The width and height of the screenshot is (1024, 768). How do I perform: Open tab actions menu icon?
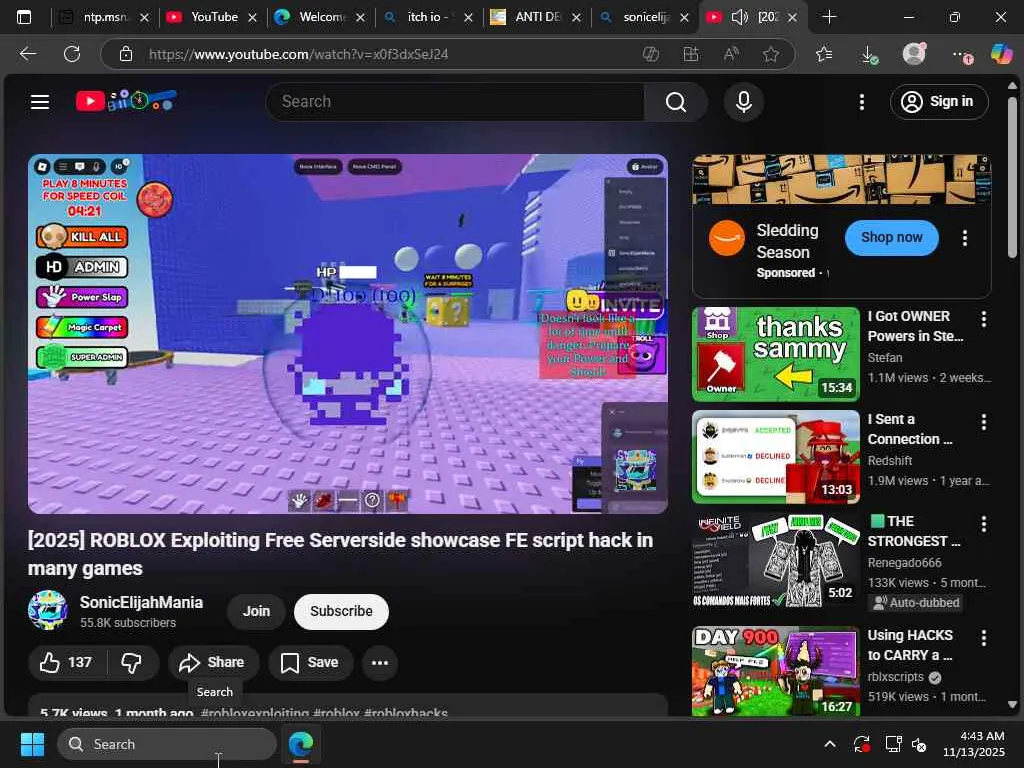pos(24,17)
